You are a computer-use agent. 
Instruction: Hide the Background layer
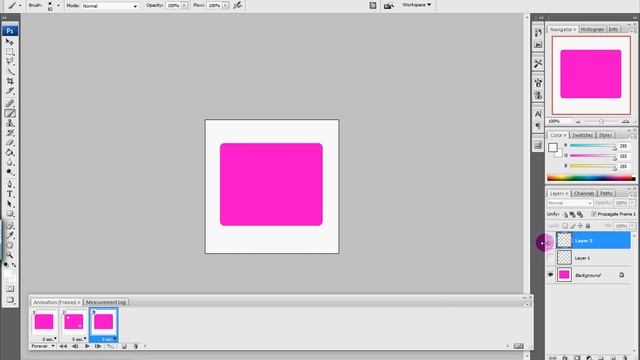point(550,275)
